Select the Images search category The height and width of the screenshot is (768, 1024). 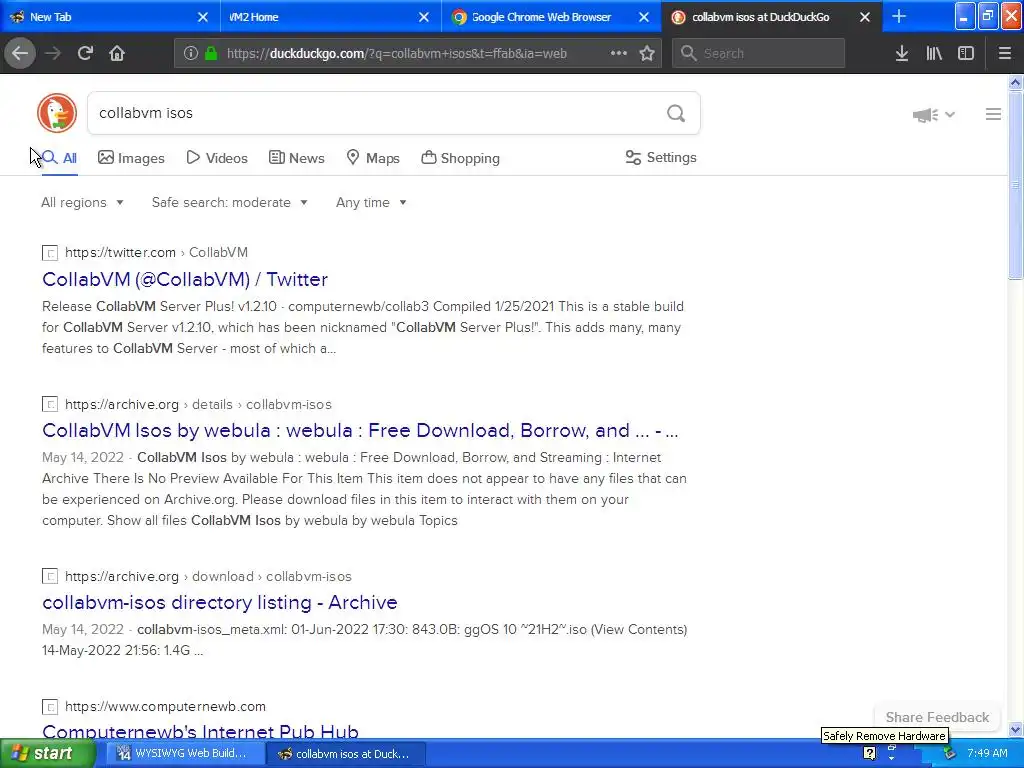point(131,158)
